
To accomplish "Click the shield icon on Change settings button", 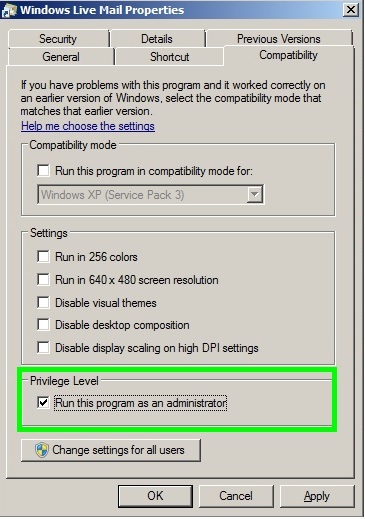I will point(42,450).
